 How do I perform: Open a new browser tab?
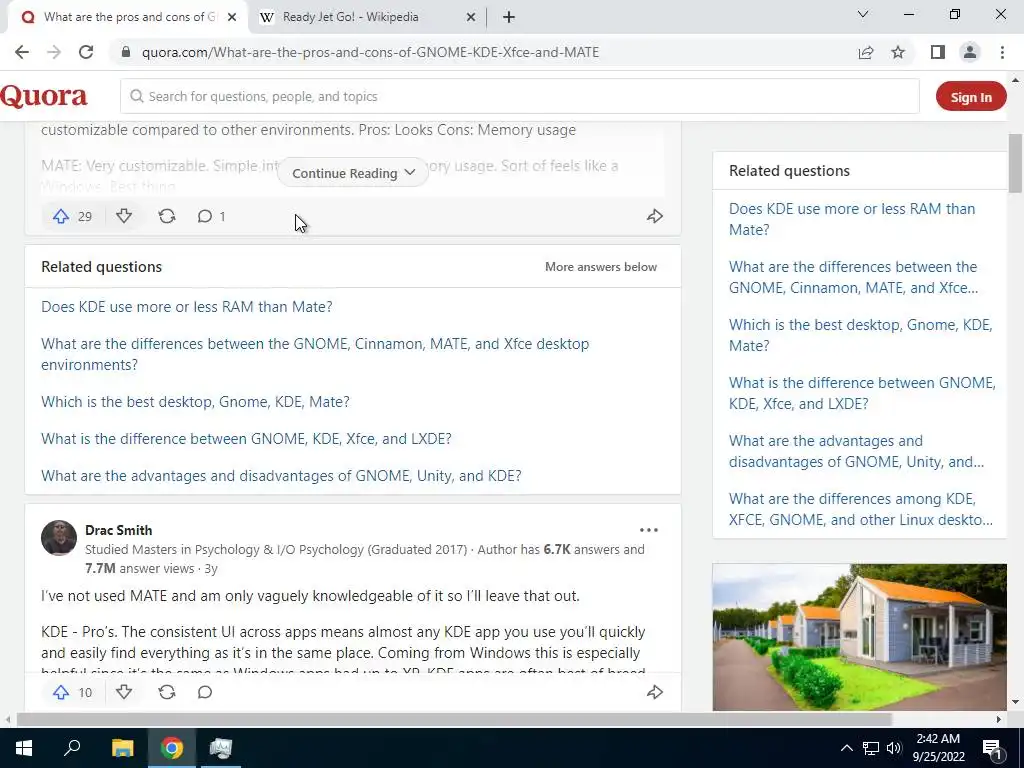point(509,17)
